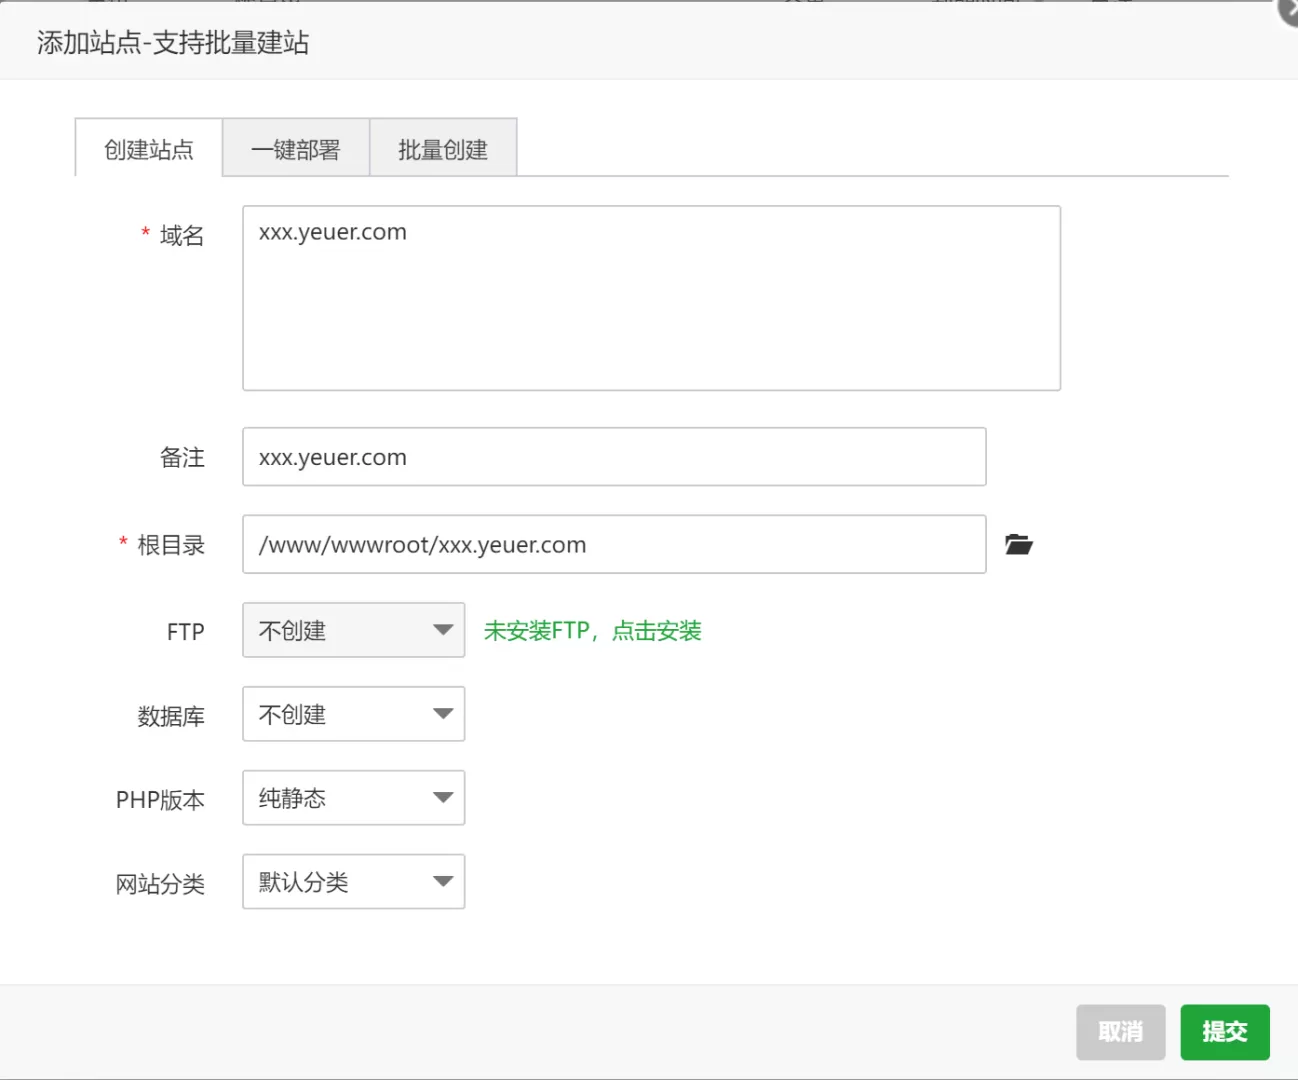This screenshot has height=1080, width=1298.
Task: Submit the form with the 提交 button
Action: 1225,1032
